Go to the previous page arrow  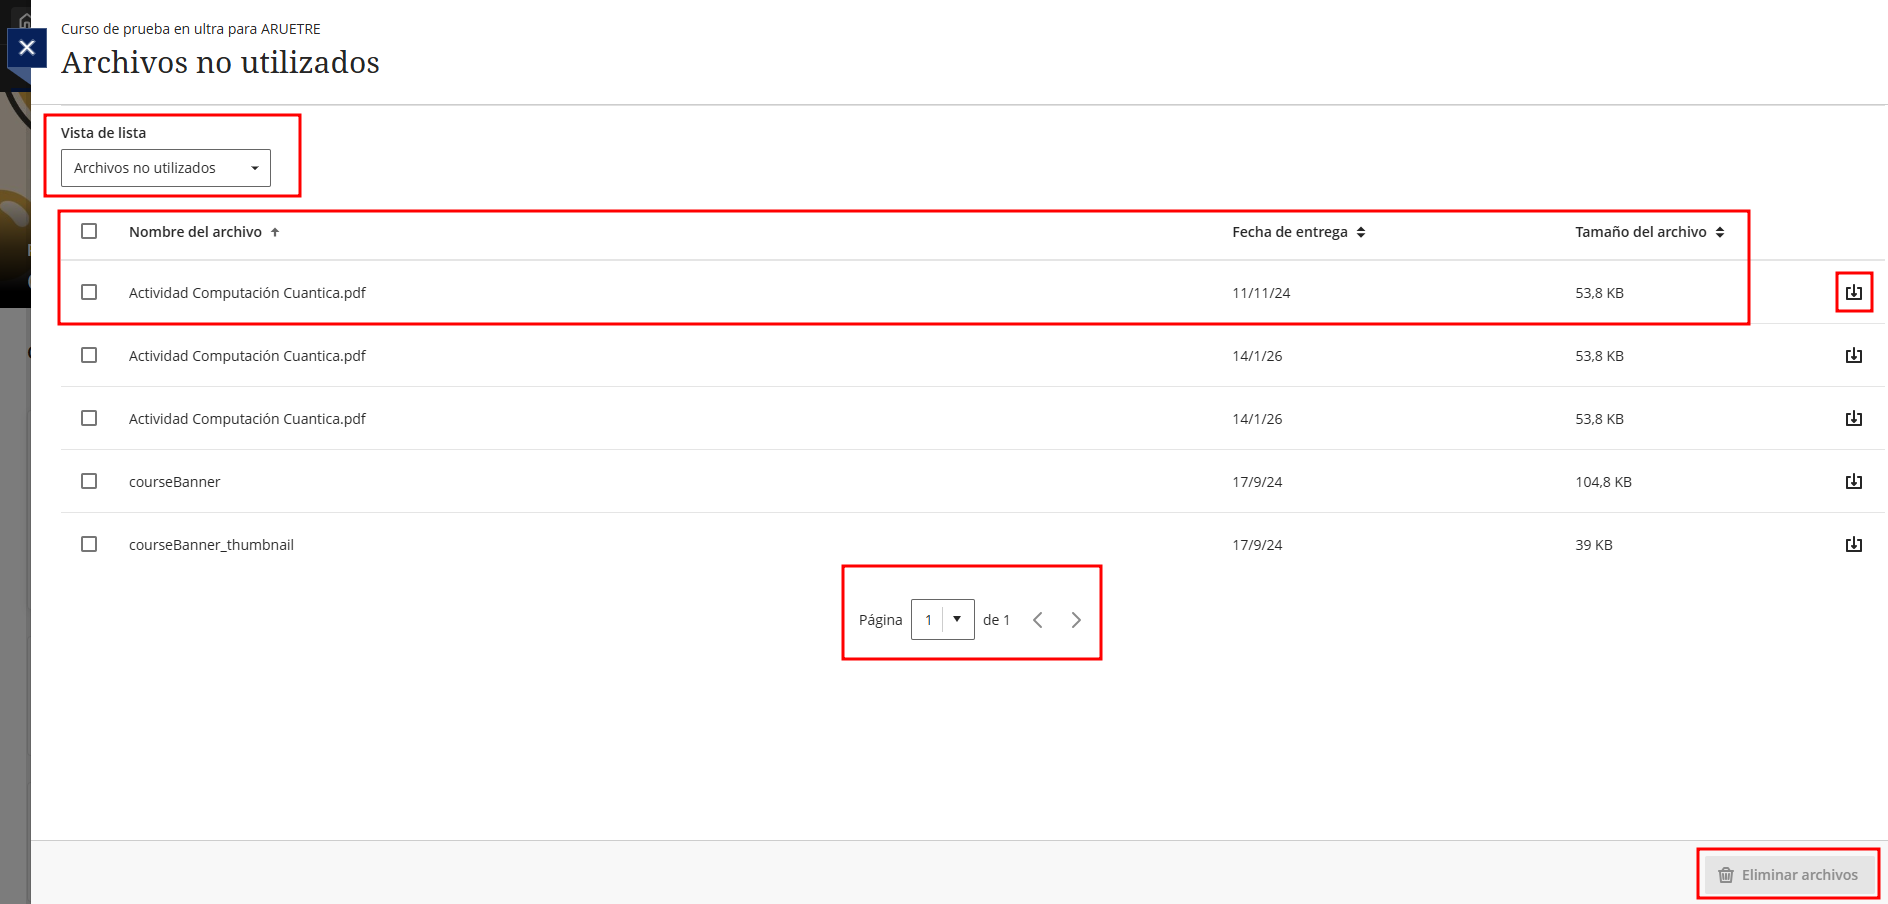pos(1038,620)
